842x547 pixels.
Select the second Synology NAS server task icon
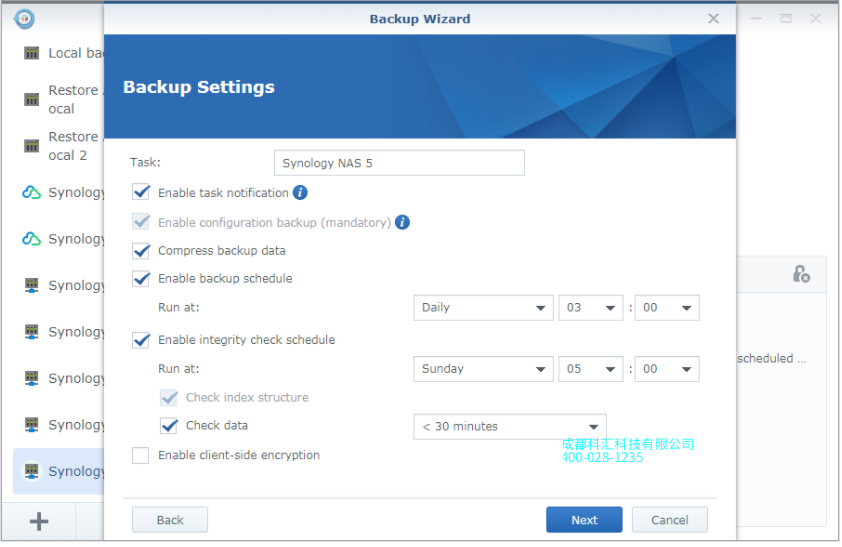coord(32,332)
